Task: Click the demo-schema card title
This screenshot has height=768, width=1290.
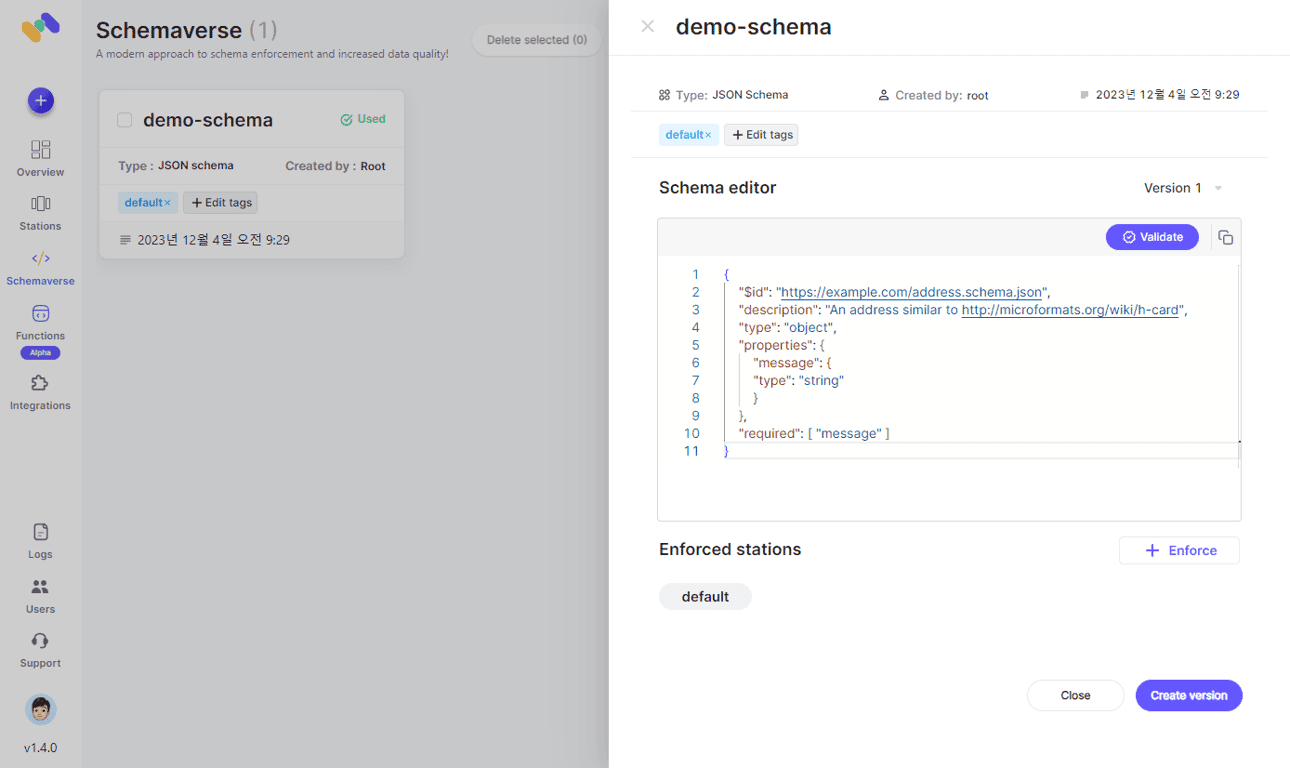Action: click(x=208, y=120)
